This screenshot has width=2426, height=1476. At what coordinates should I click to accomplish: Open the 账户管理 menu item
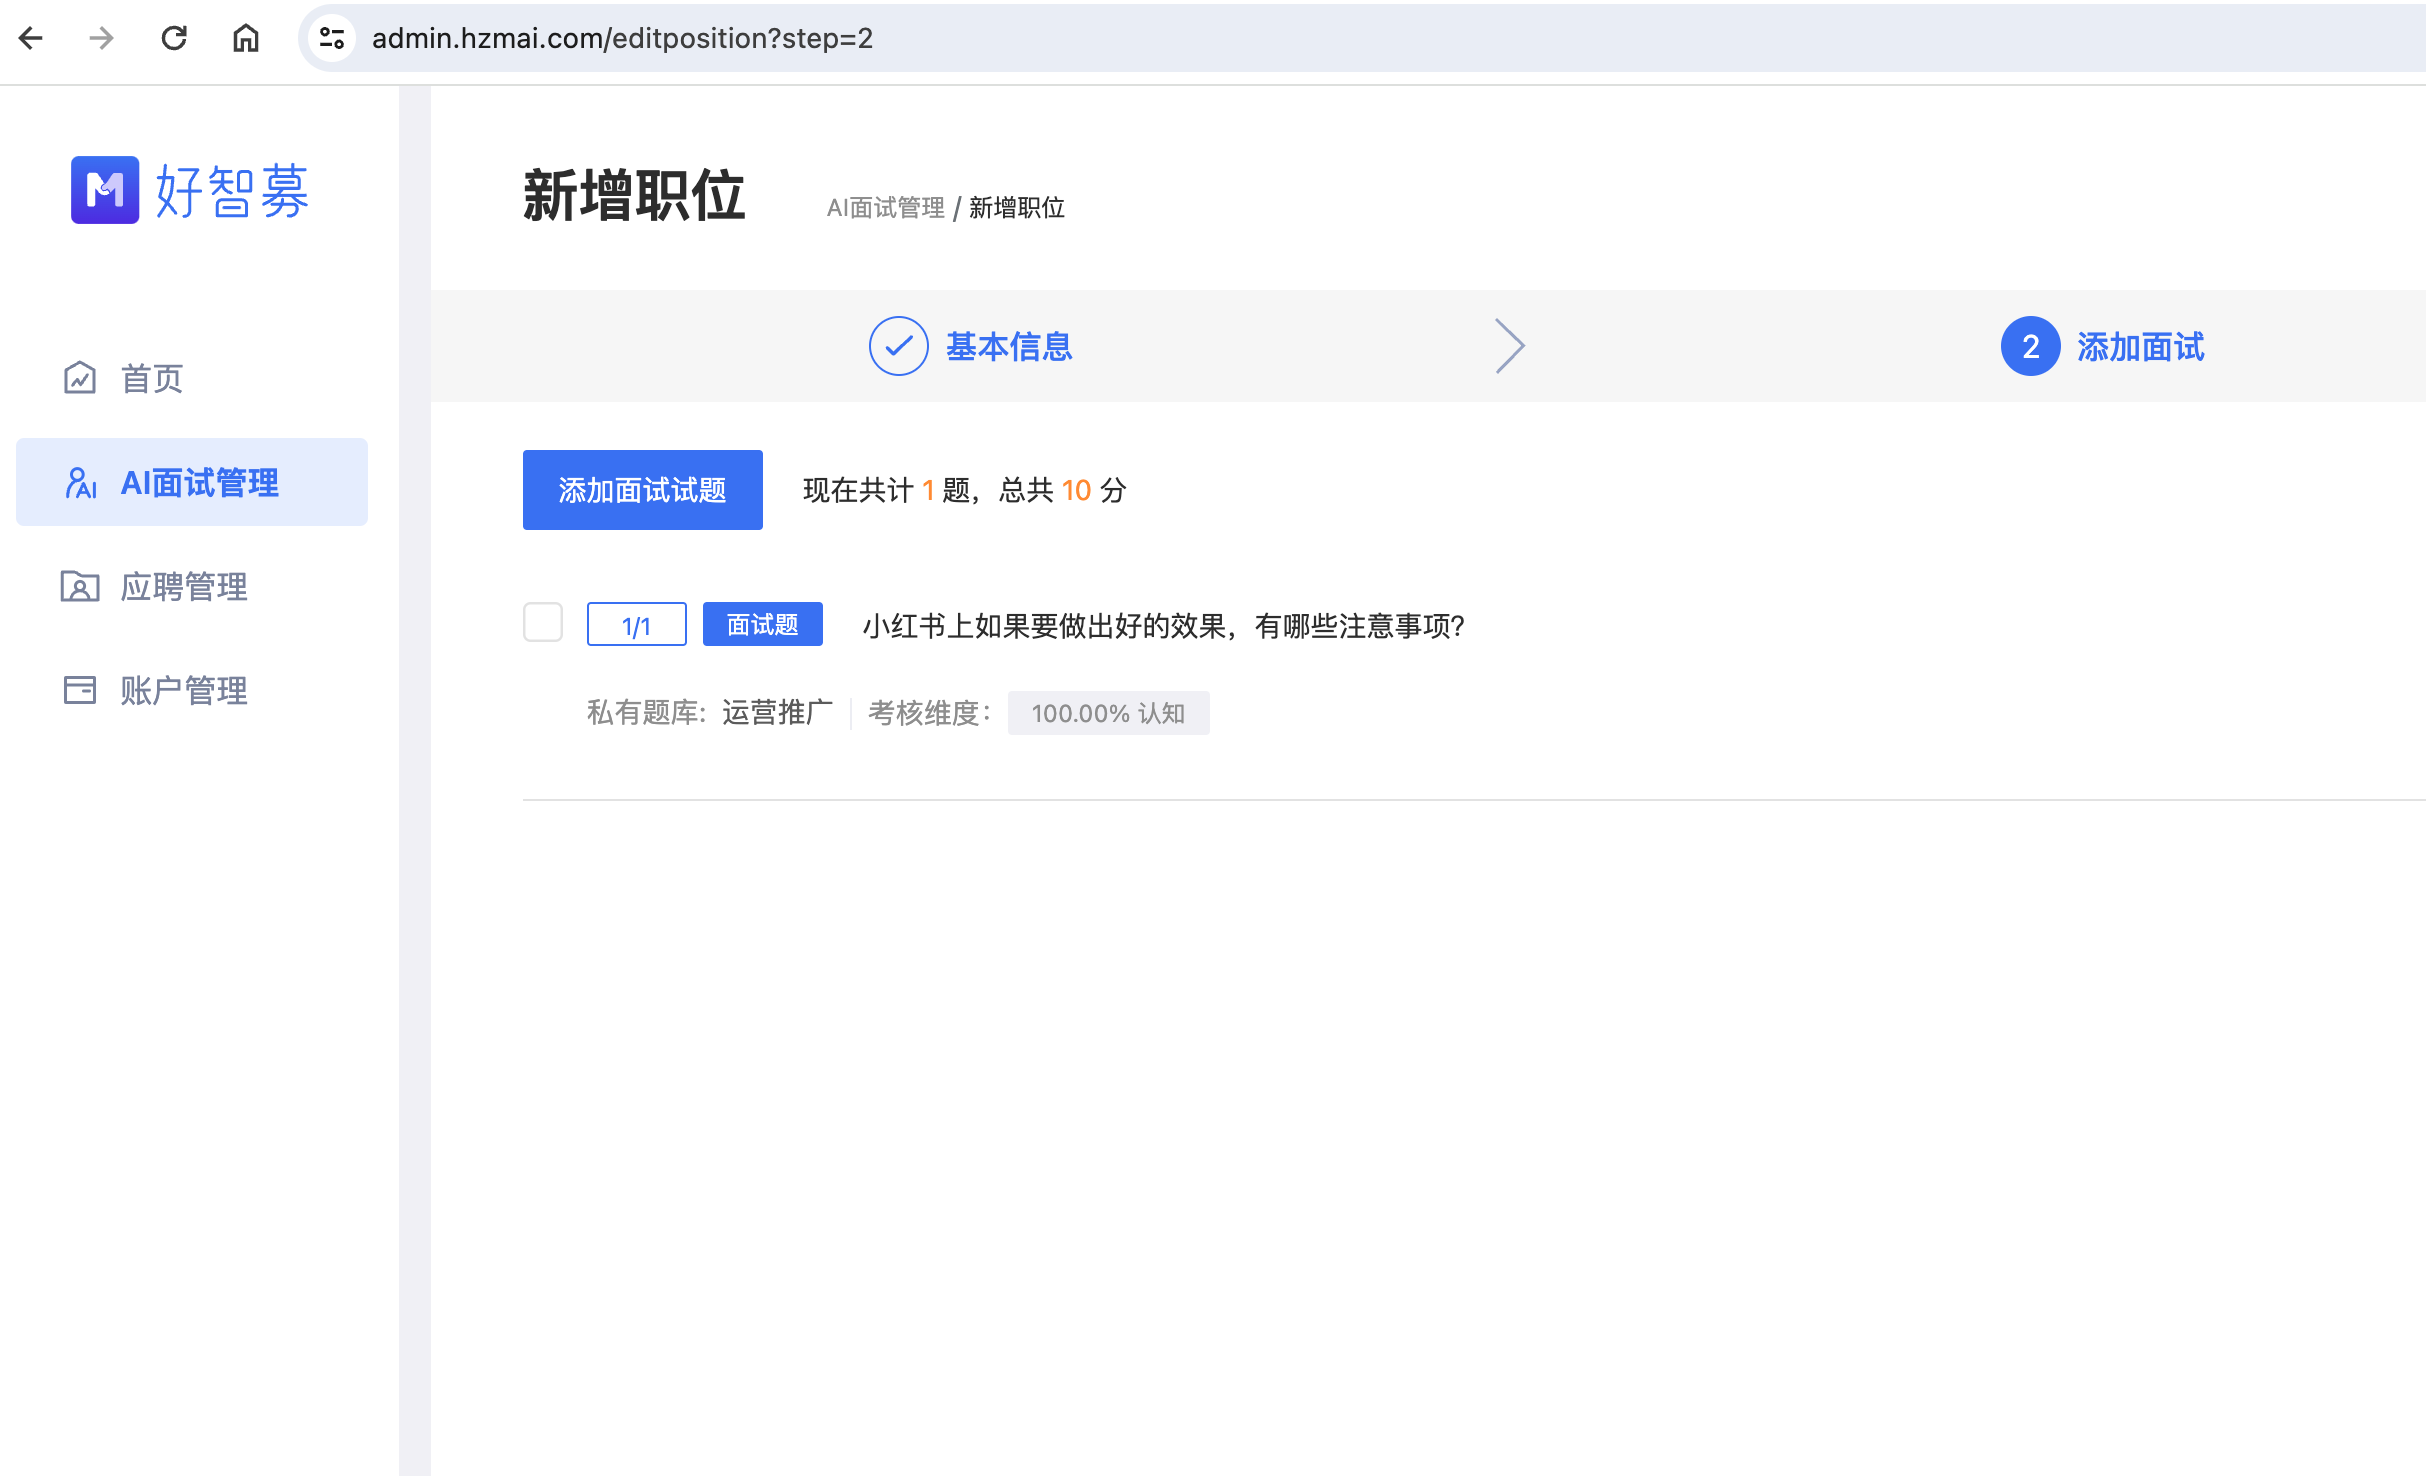184,690
